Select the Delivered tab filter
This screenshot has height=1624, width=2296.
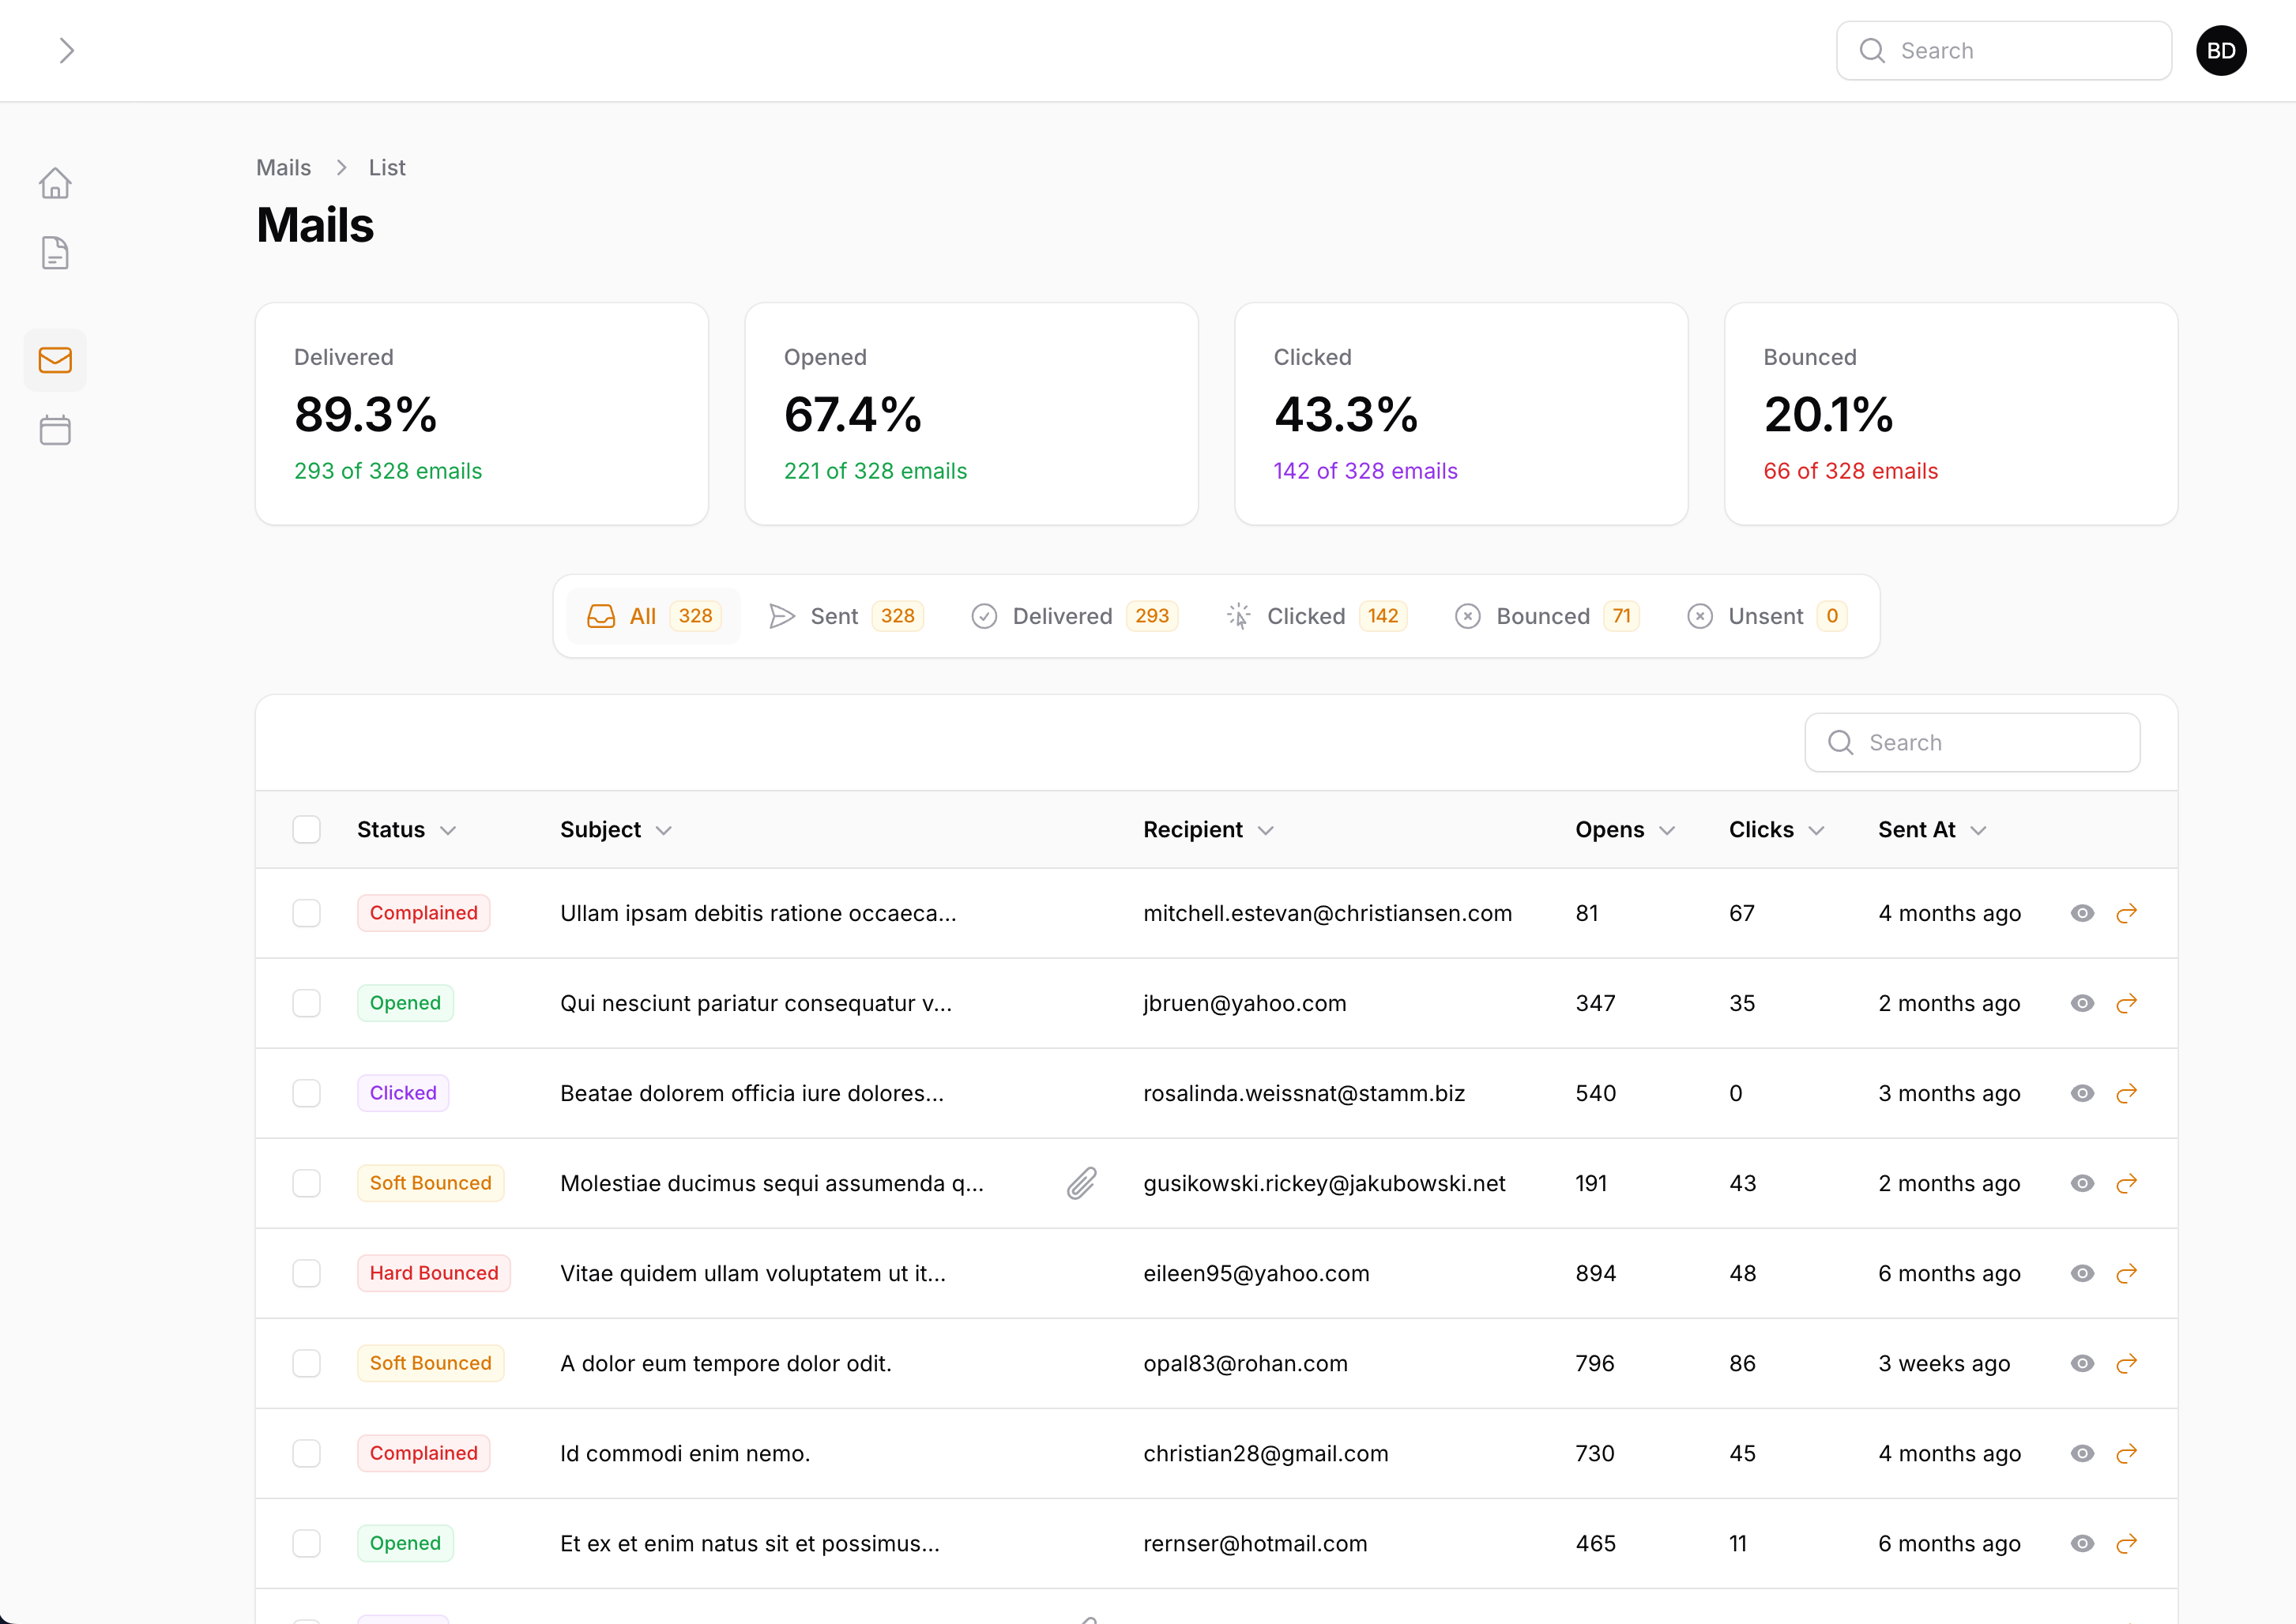click(x=1062, y=615)
